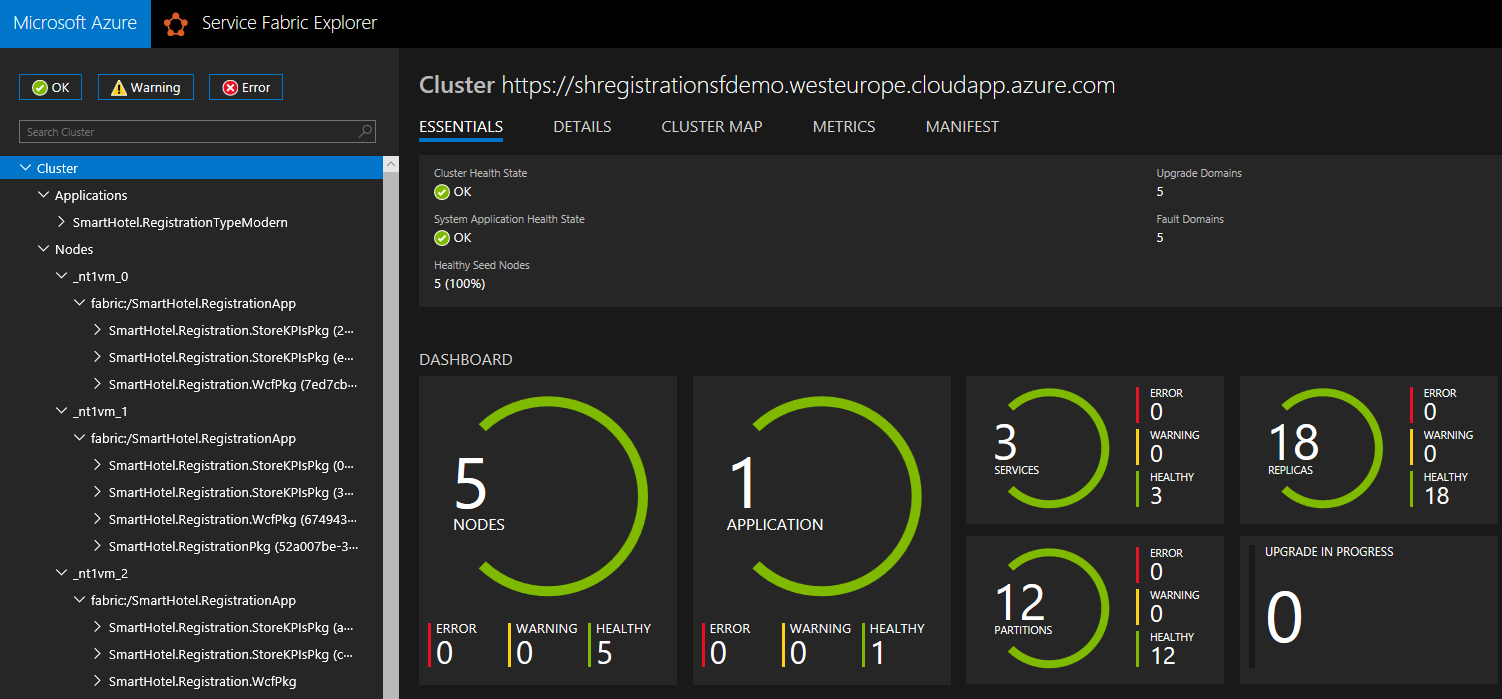Collapse the Nodes tree group

43,249
